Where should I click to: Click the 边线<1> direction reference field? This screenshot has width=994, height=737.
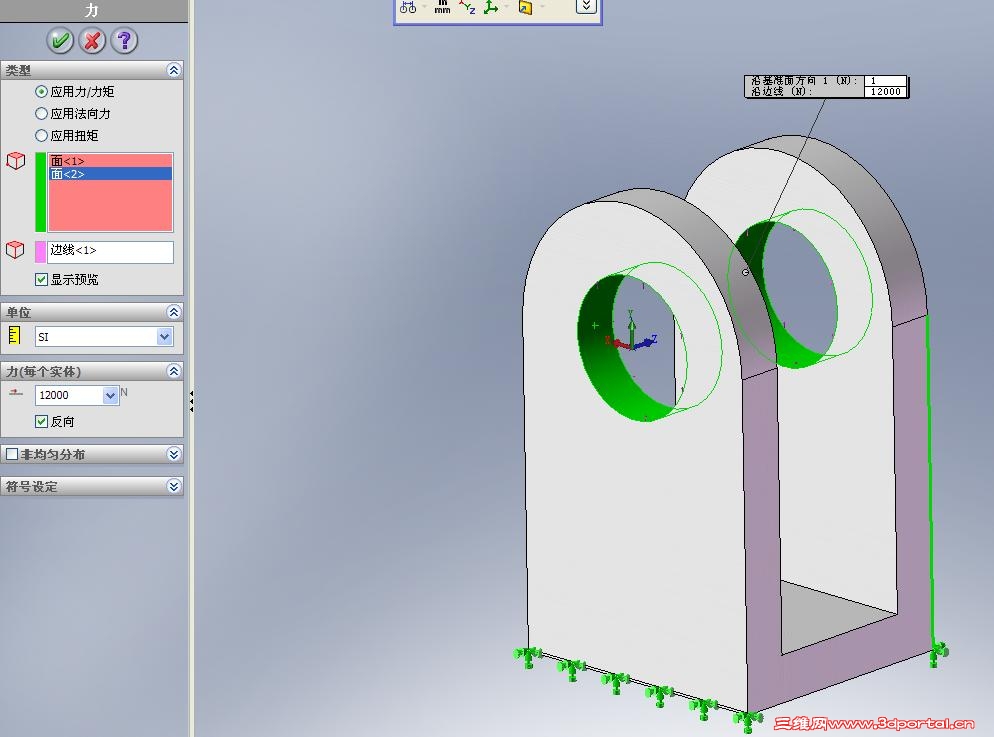[x=110, y=252]
